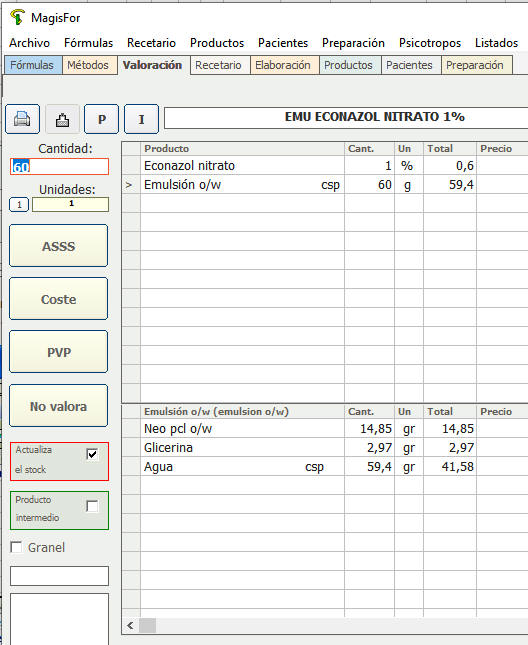Open the Psicotropos menu
Viewport: 528px width, 645px height.
[x=430, y=43]
